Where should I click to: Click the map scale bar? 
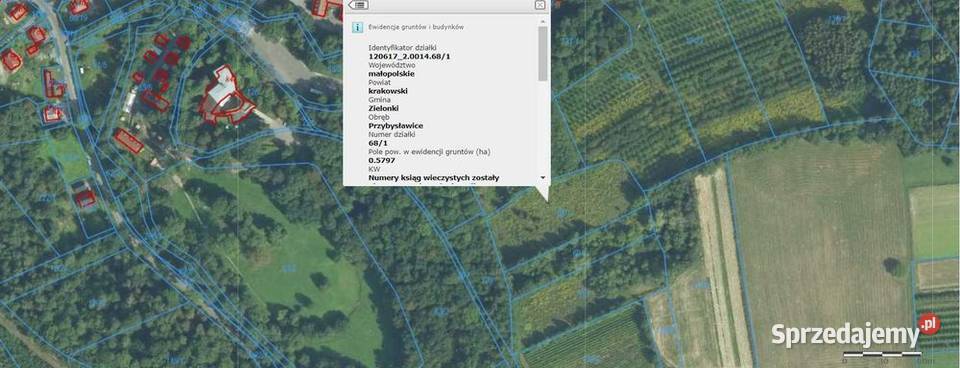click(882, 353)
